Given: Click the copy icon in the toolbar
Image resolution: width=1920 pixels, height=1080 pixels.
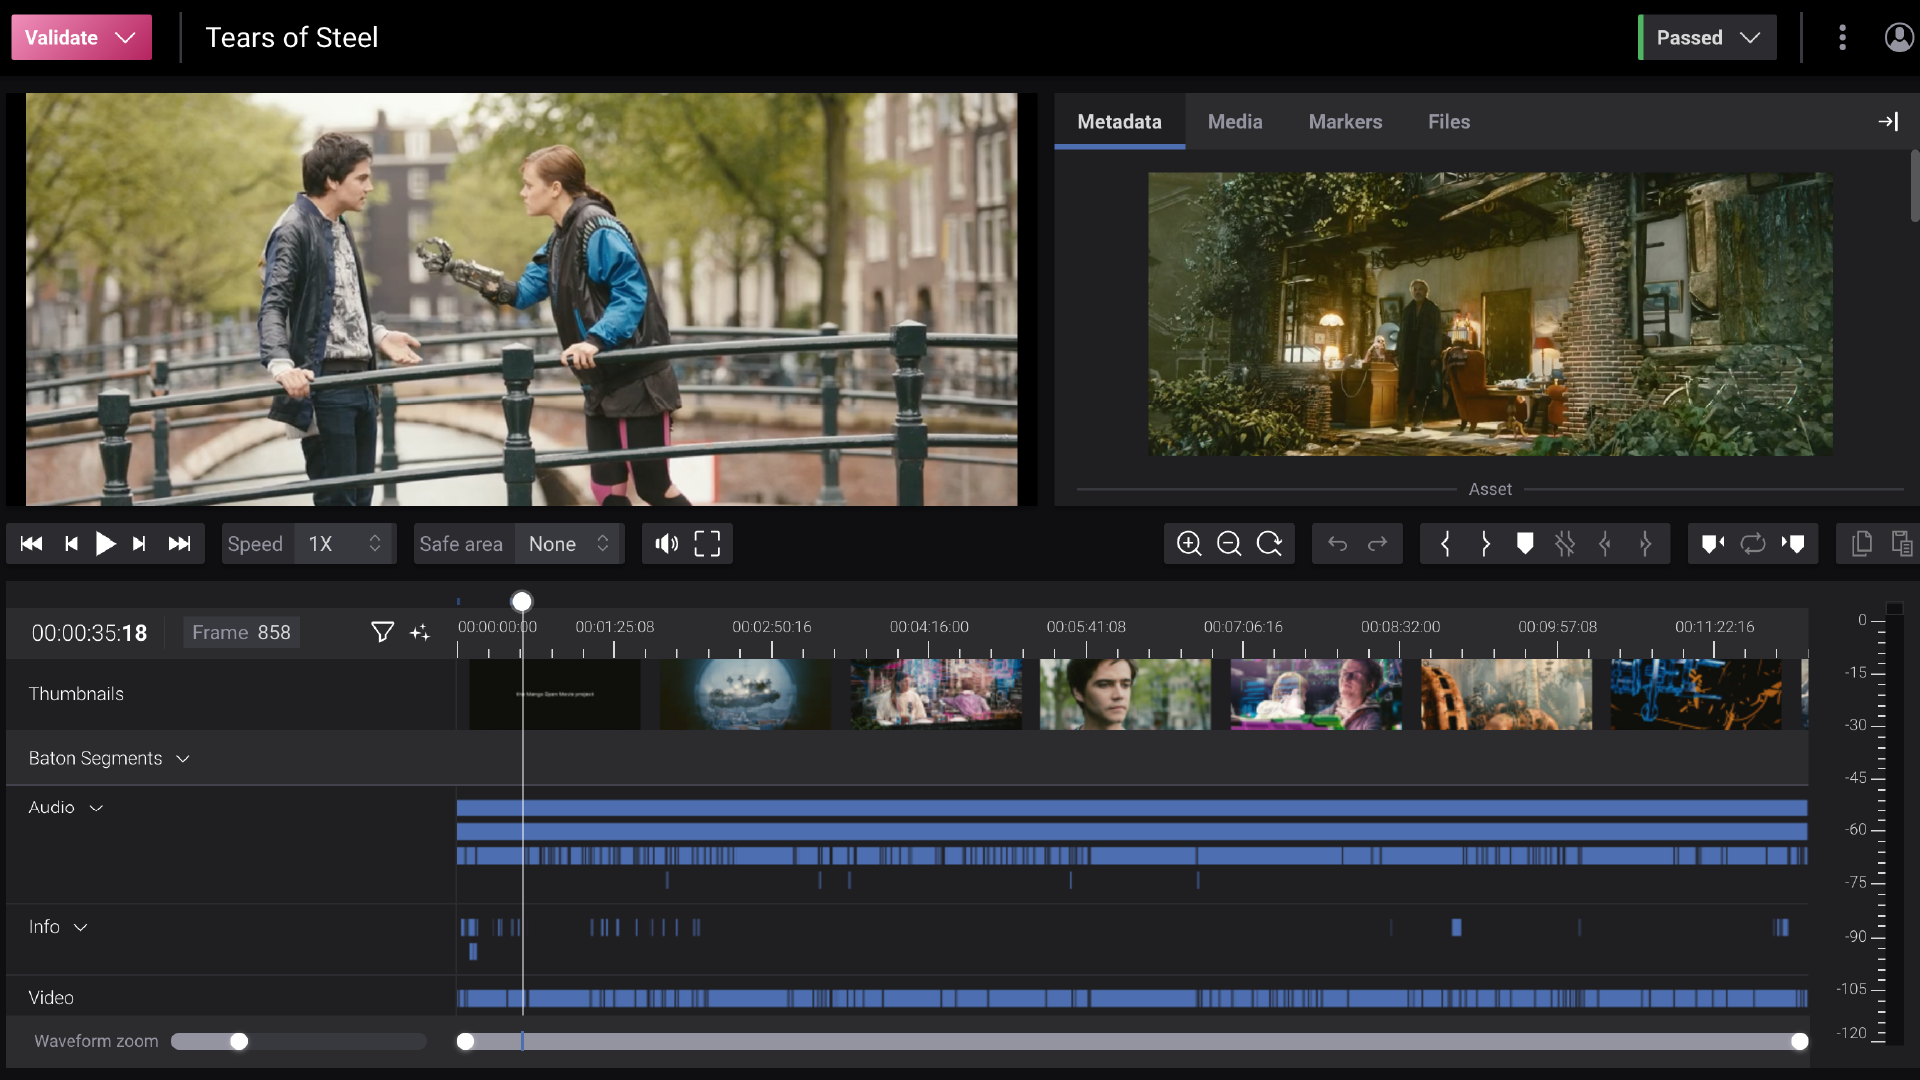Looking at the screenshot, I should pyautogui.click(x=1861, y=544).
